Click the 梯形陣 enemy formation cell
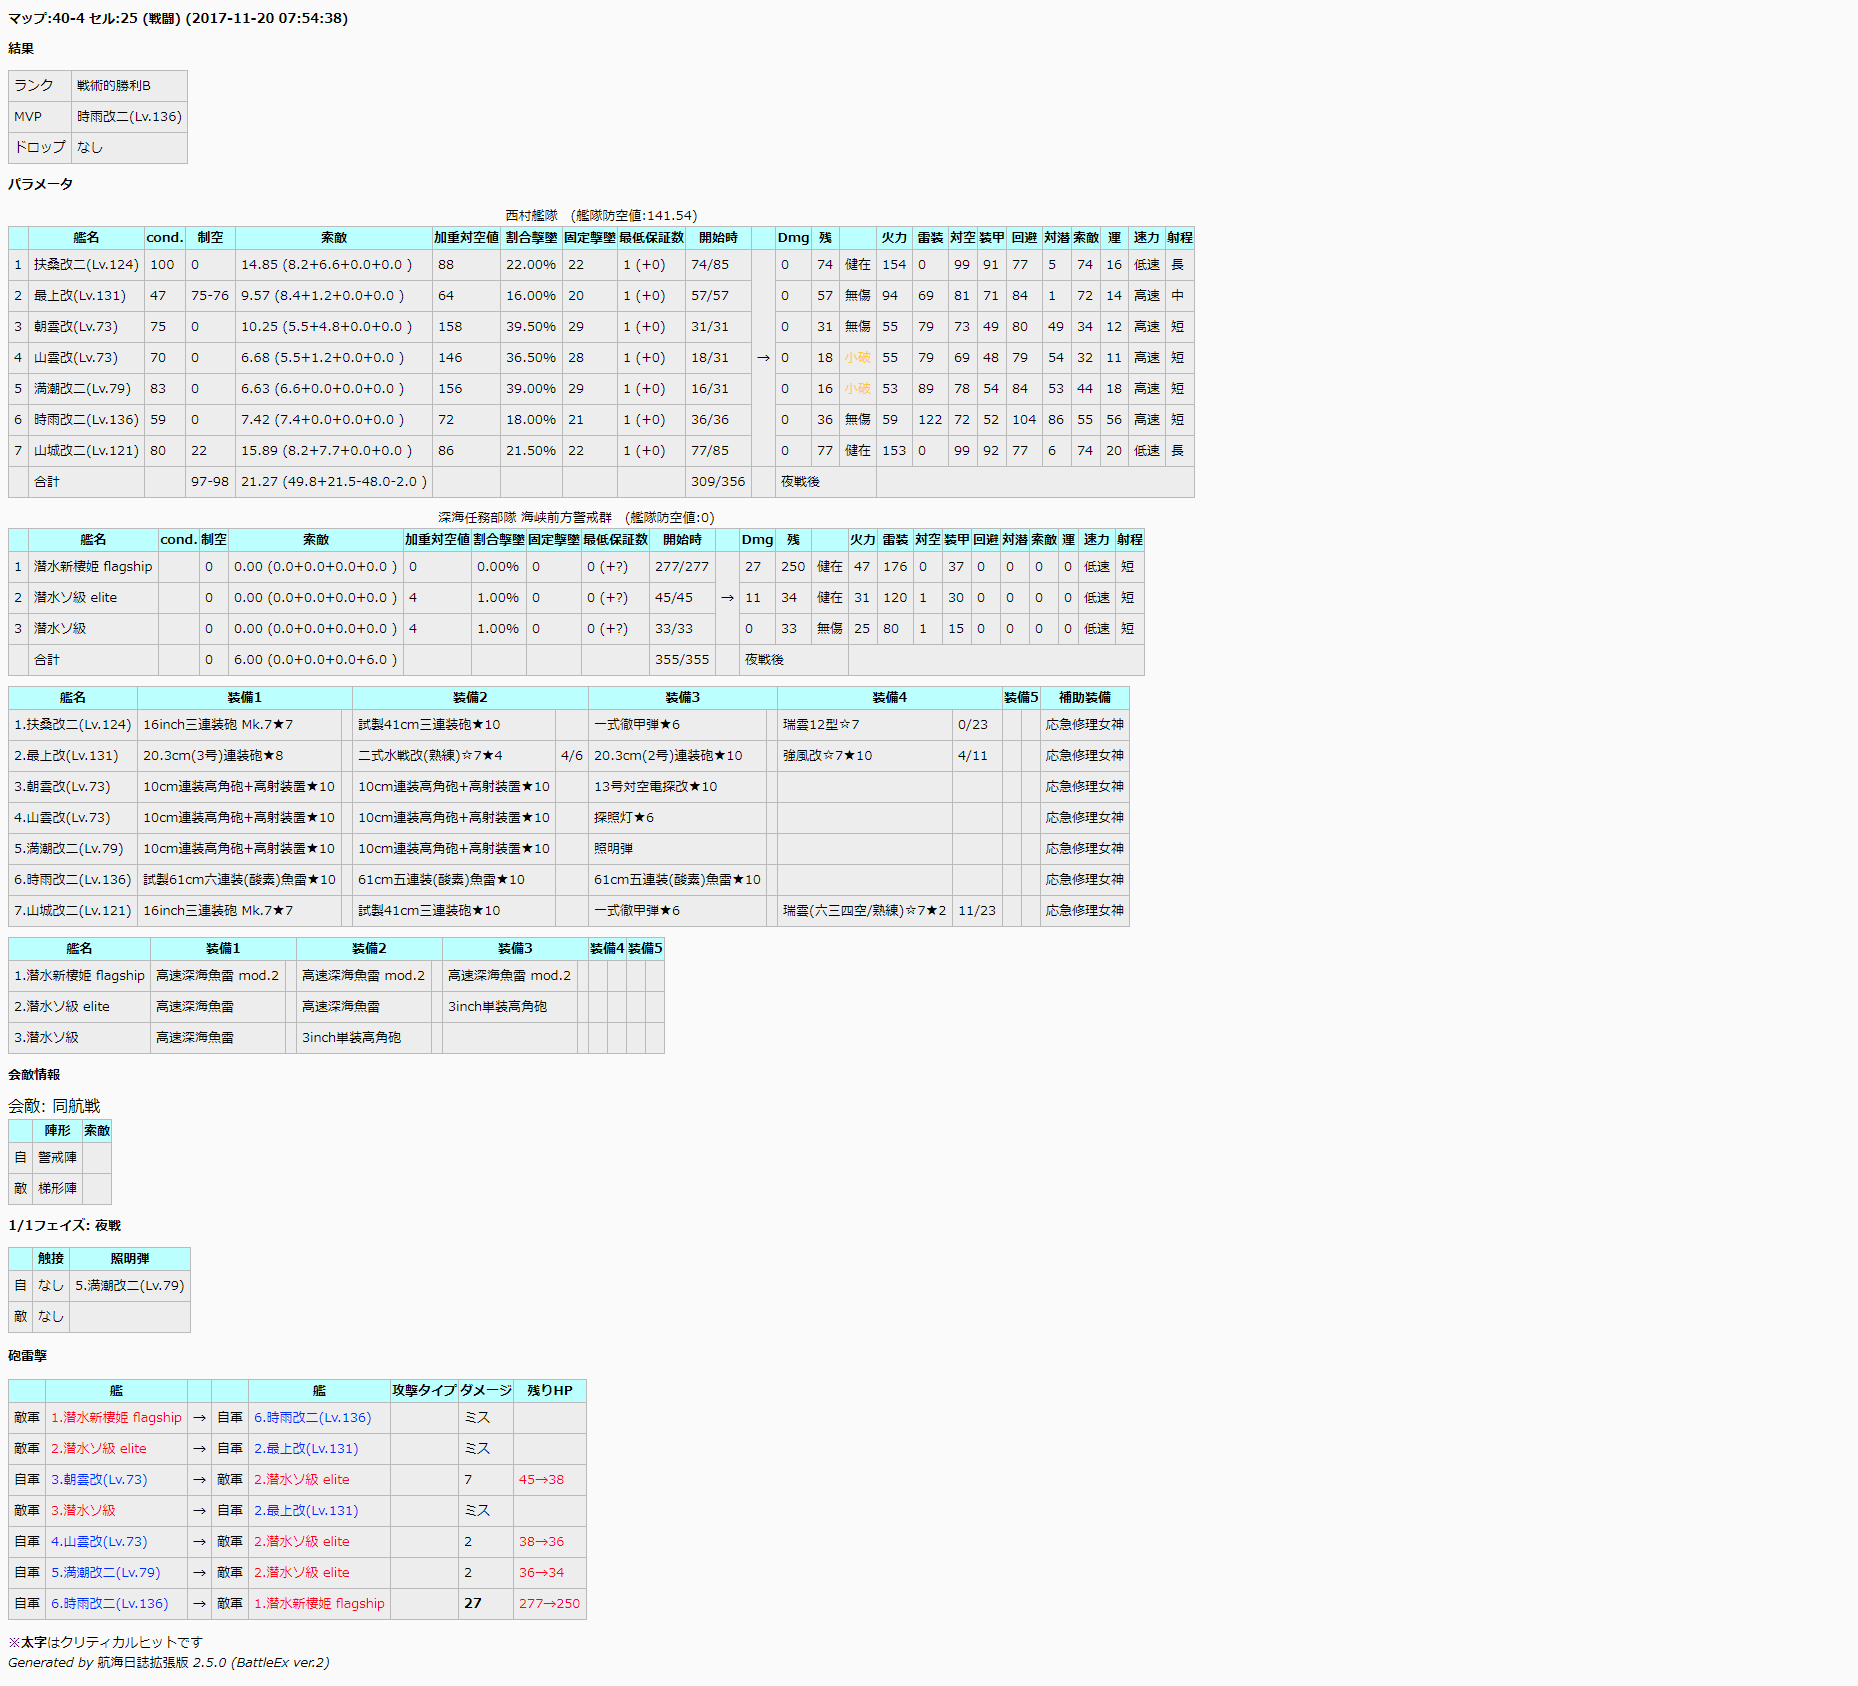The width and height of the screenshot is (1858, 1686). click(57, 1189)
